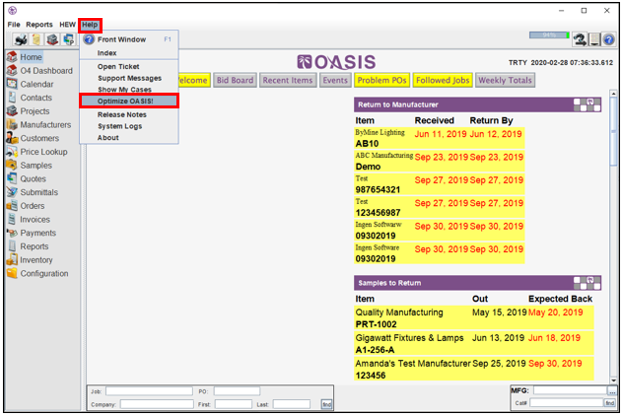Click the Company input field
Viewport: 624px width, 419px height.
[x=157, y=404]
